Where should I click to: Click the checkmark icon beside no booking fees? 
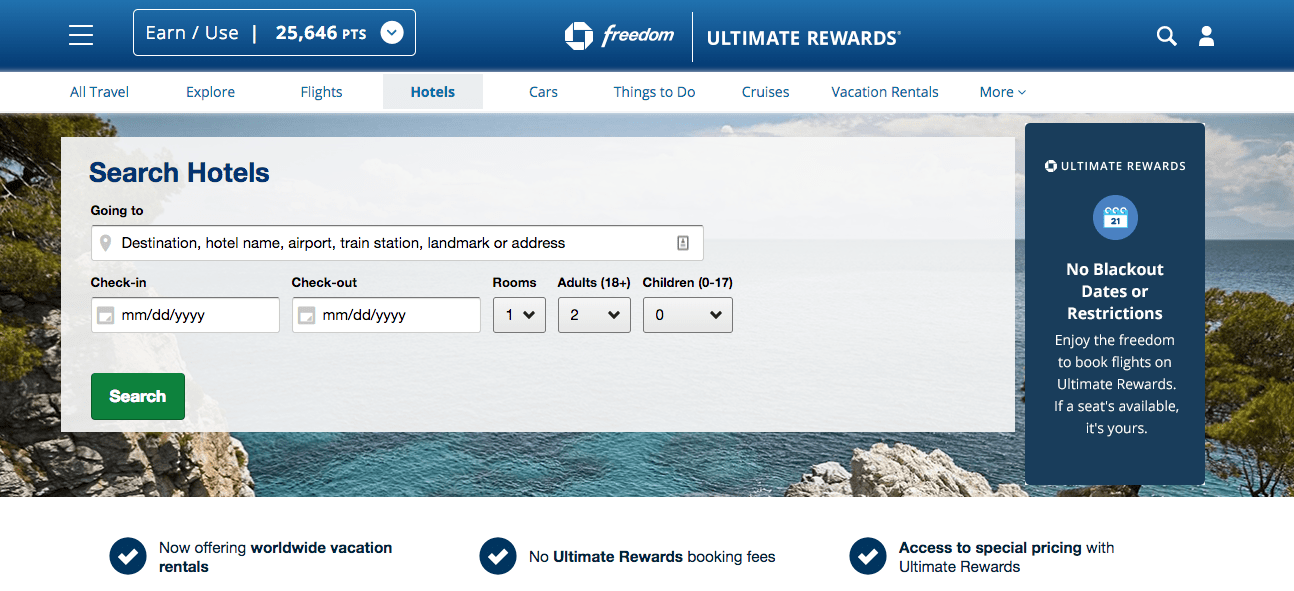tap(497, 556)
